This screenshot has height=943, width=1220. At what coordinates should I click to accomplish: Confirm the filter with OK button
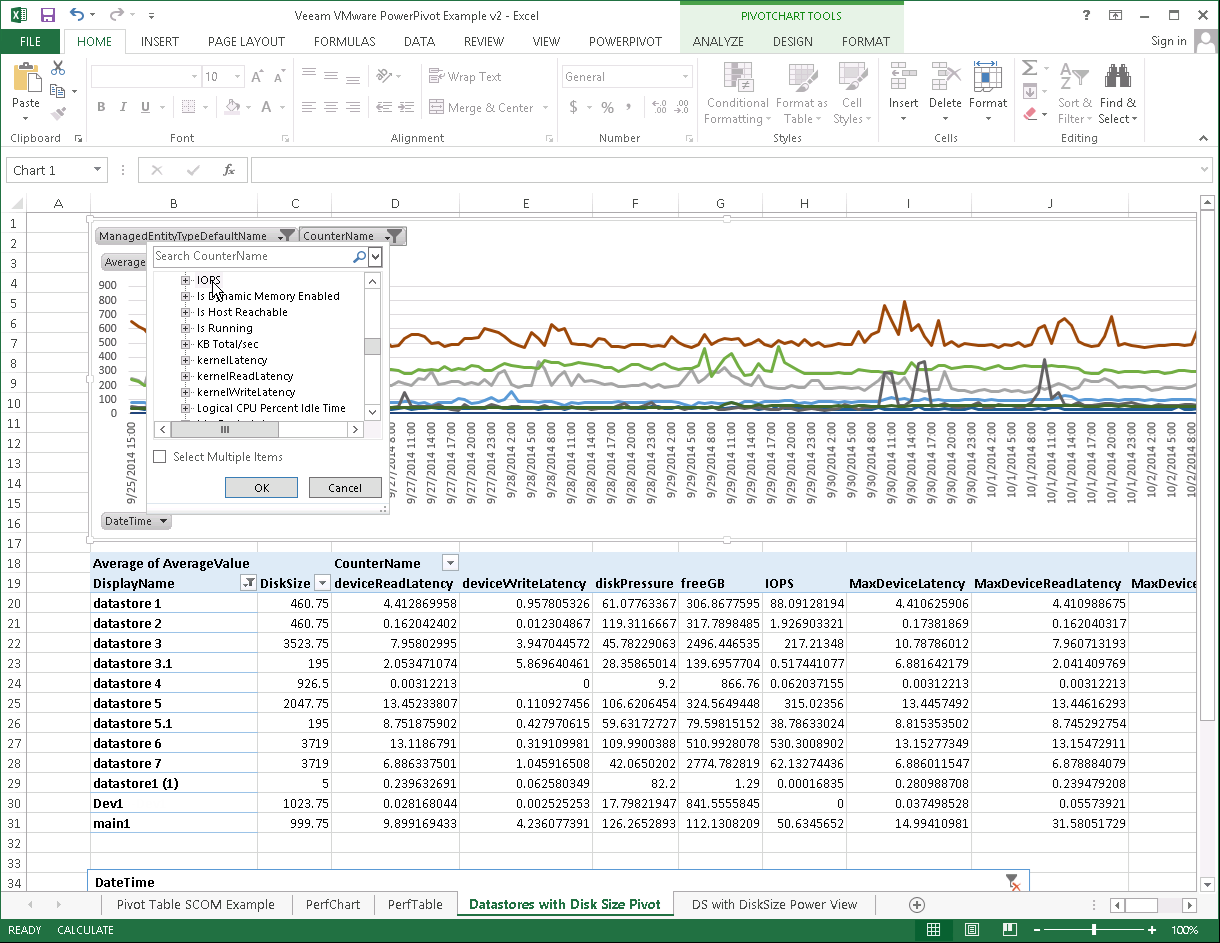[261, 488]
